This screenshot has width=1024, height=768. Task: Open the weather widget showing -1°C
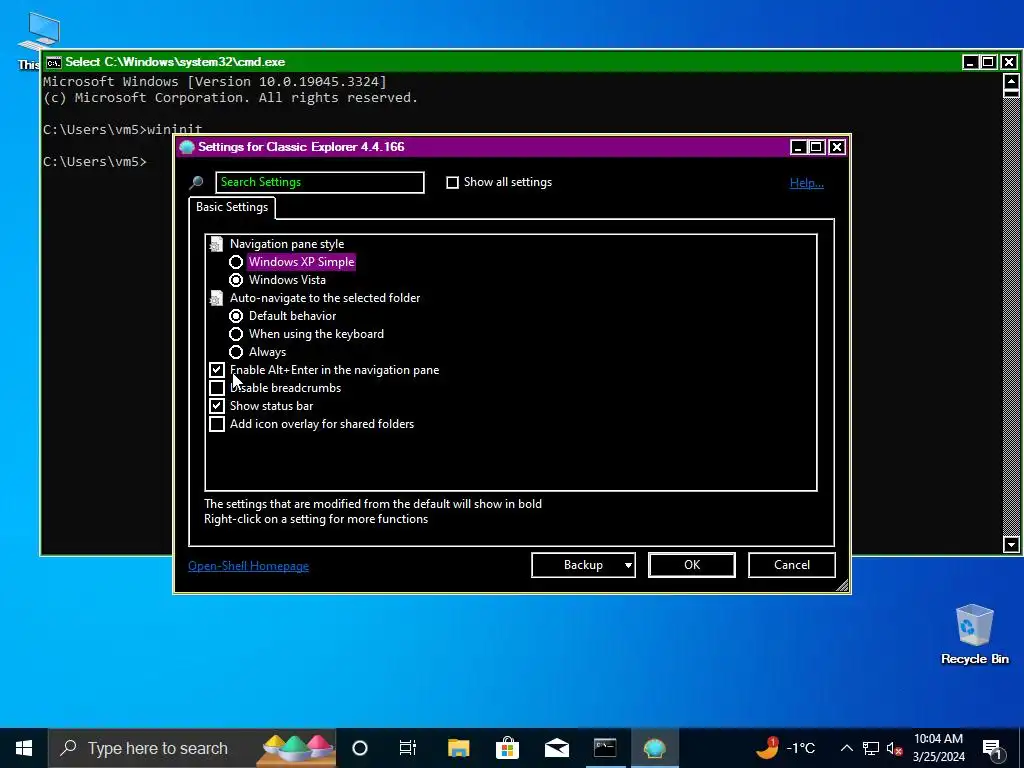(786, 748)
